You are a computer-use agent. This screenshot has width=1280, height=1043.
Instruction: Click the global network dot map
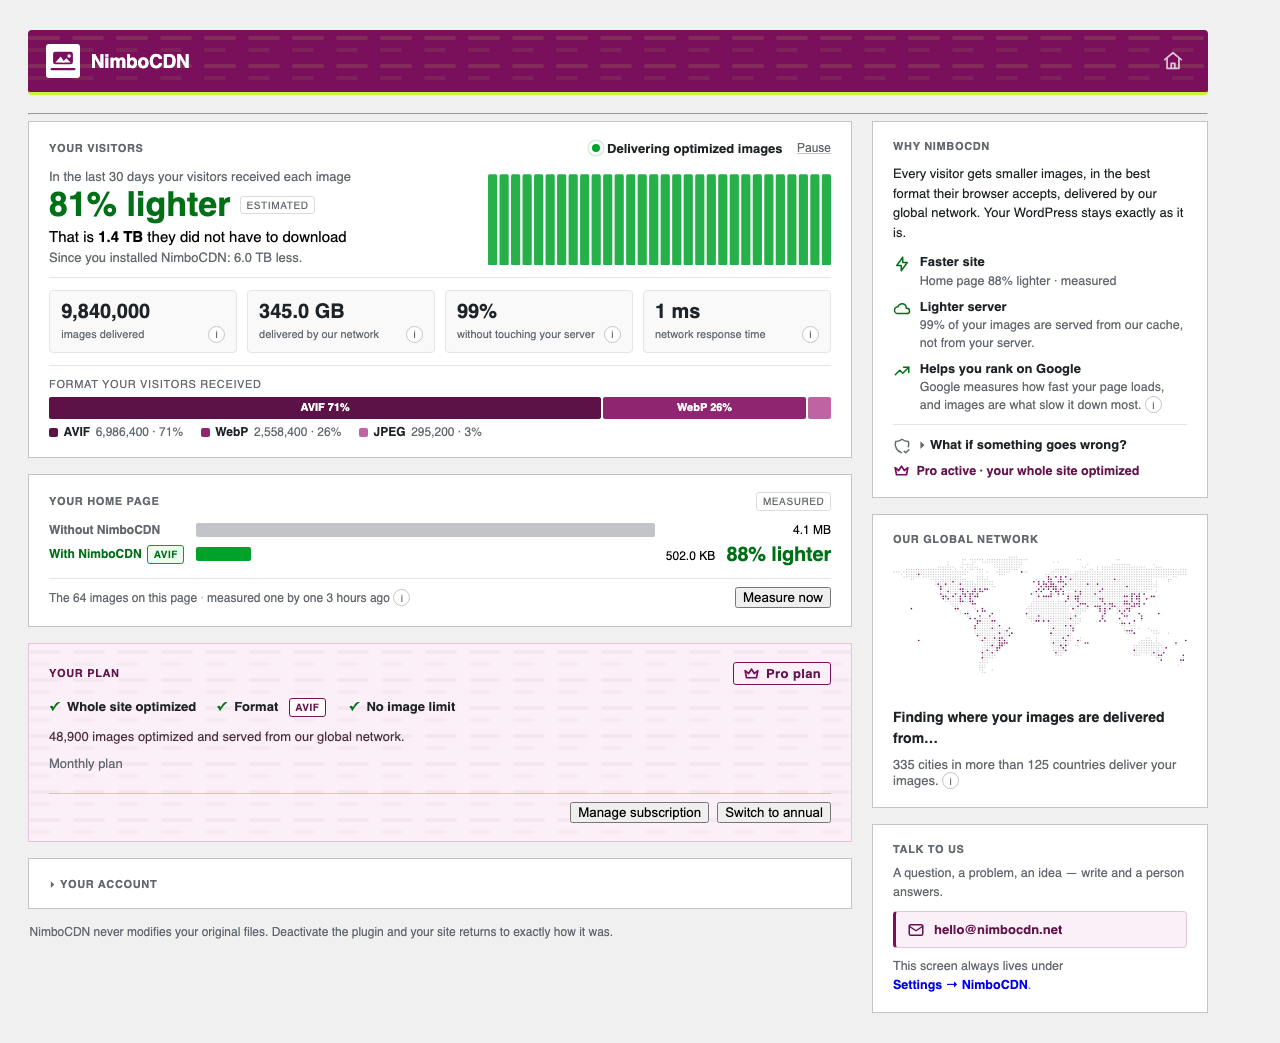[x=1040, y=617]
